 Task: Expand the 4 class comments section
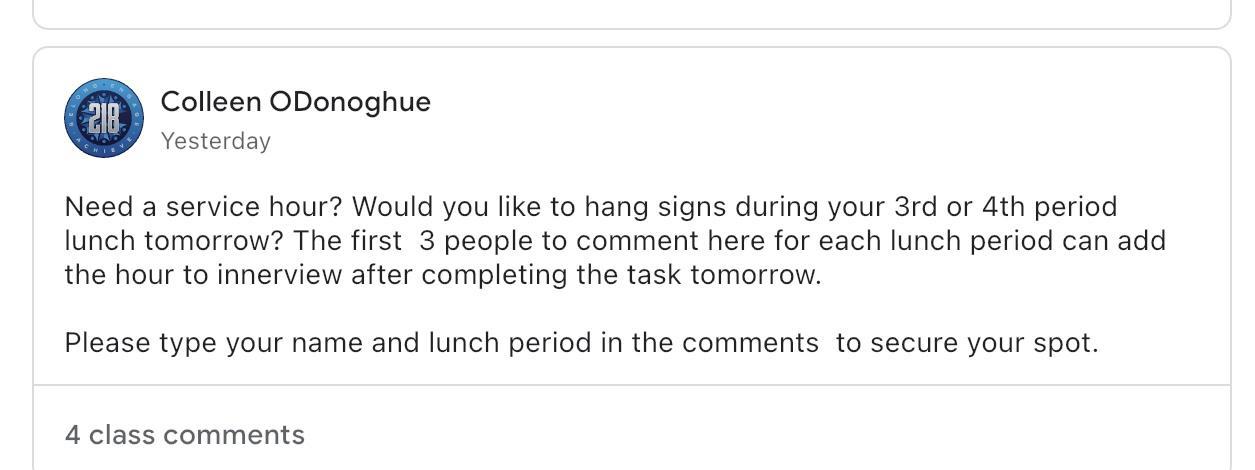coord(185,435)
